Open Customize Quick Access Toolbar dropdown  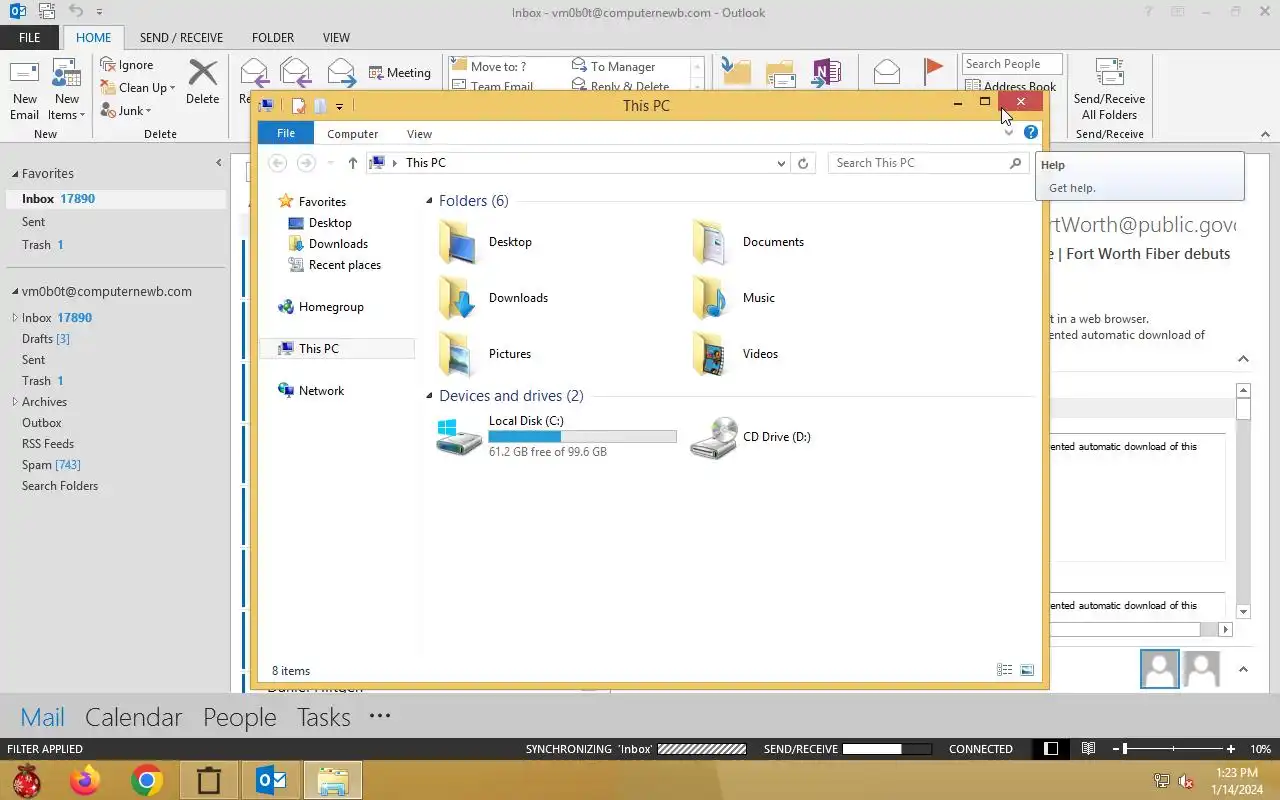[340, 106]
